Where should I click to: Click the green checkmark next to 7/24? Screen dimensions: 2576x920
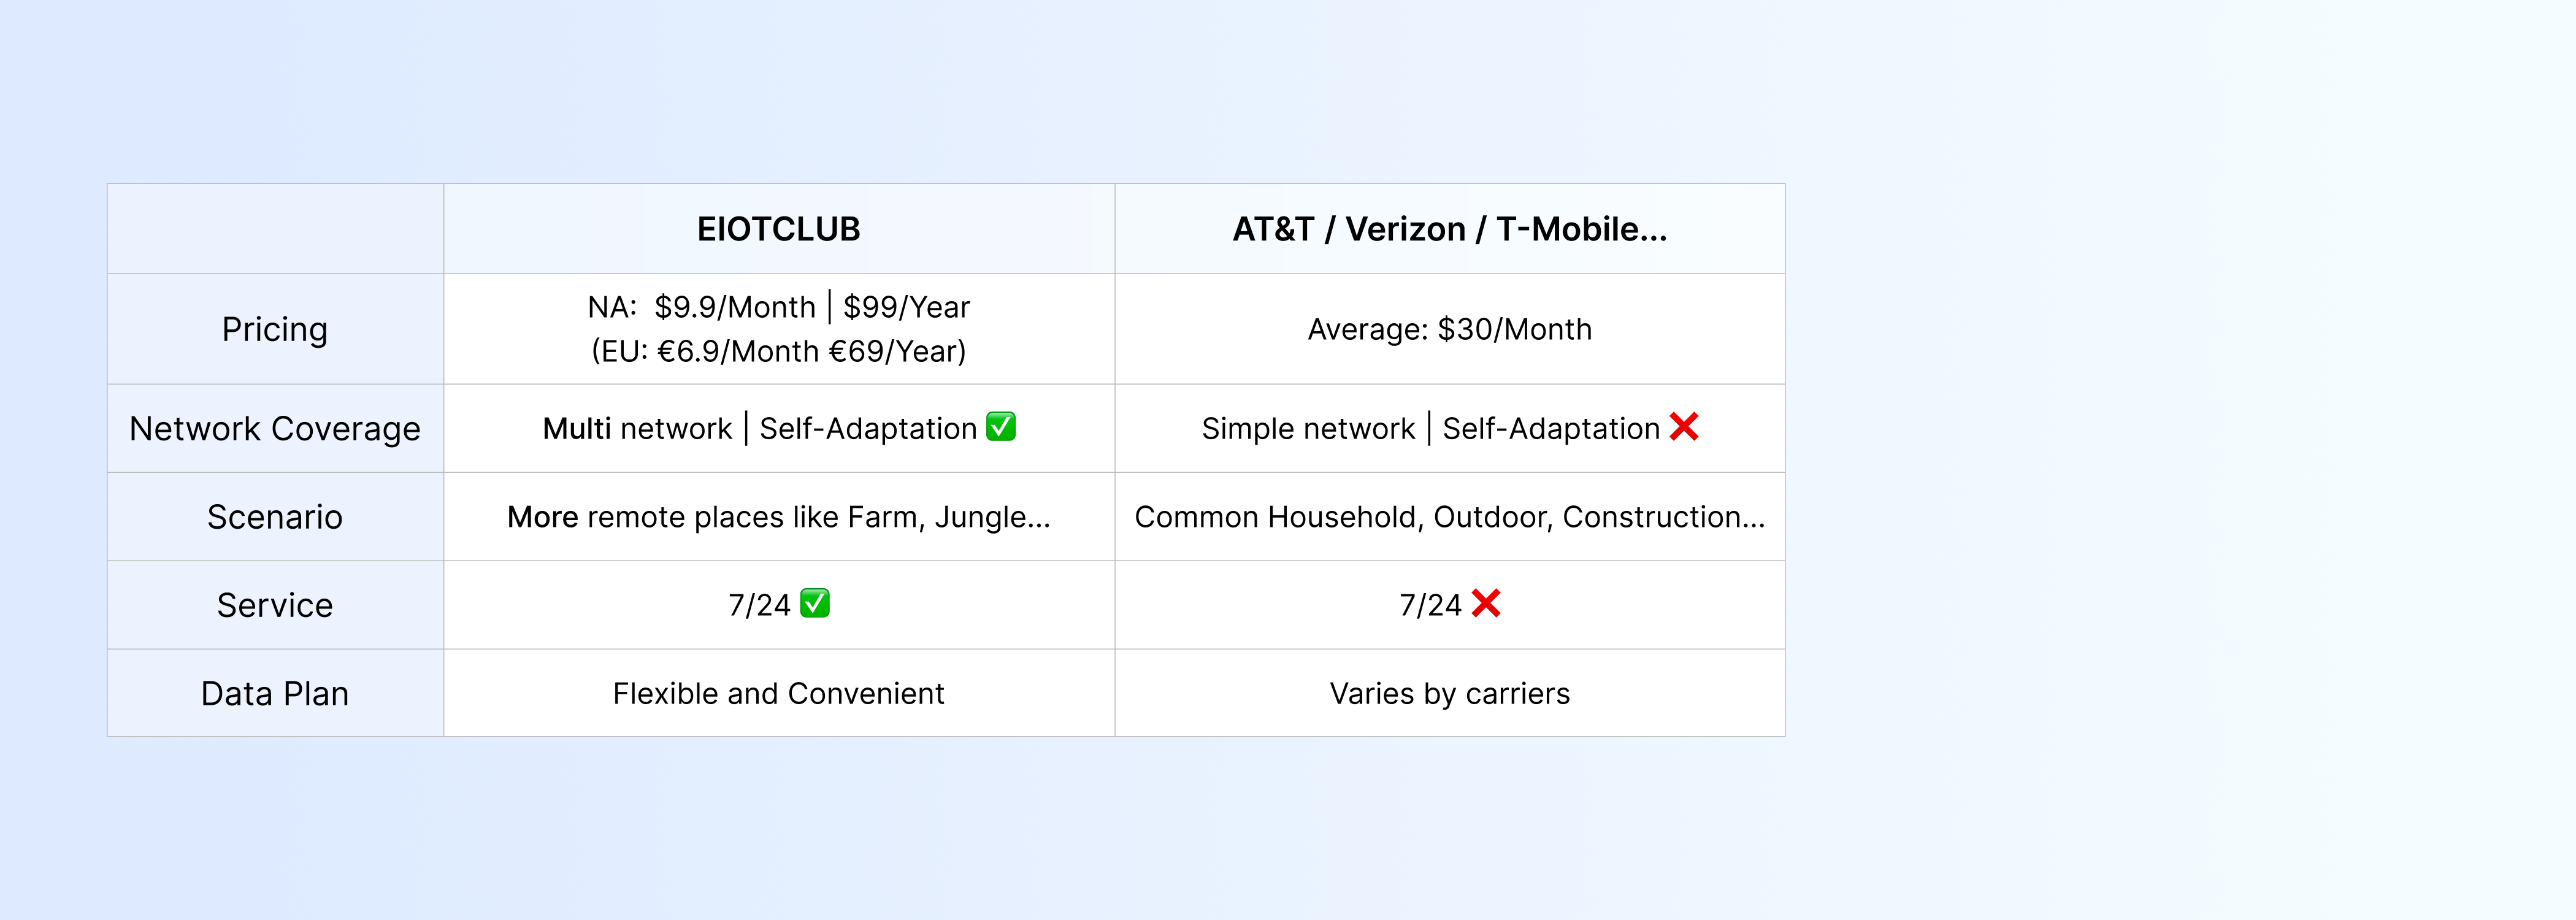(x=815, y=604)
